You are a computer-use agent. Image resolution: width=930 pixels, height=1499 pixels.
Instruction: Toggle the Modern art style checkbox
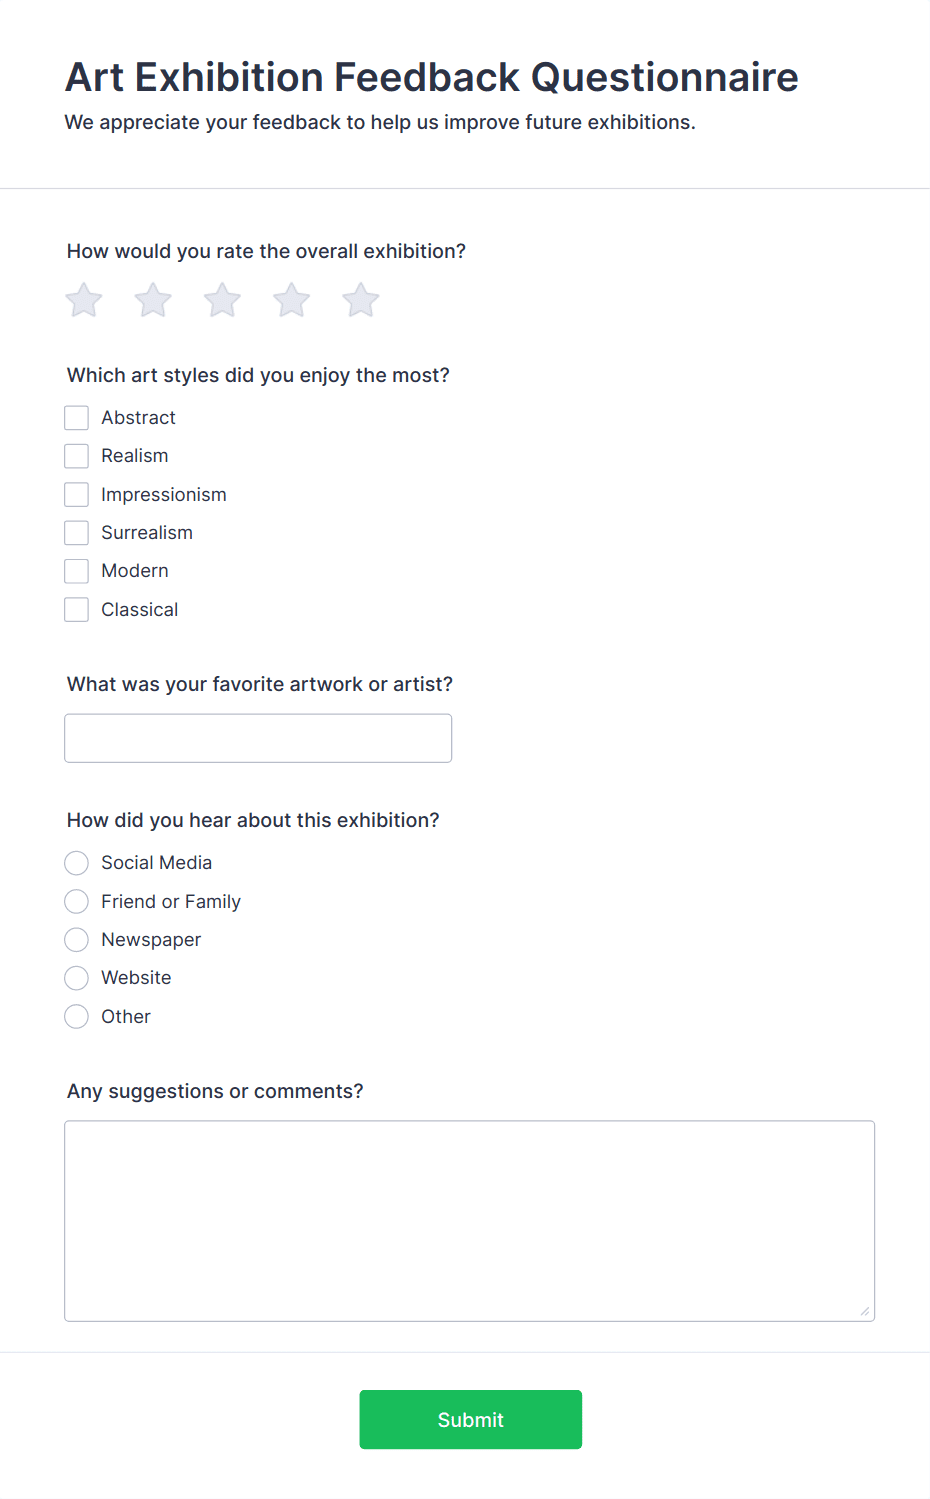coord(76,570)
